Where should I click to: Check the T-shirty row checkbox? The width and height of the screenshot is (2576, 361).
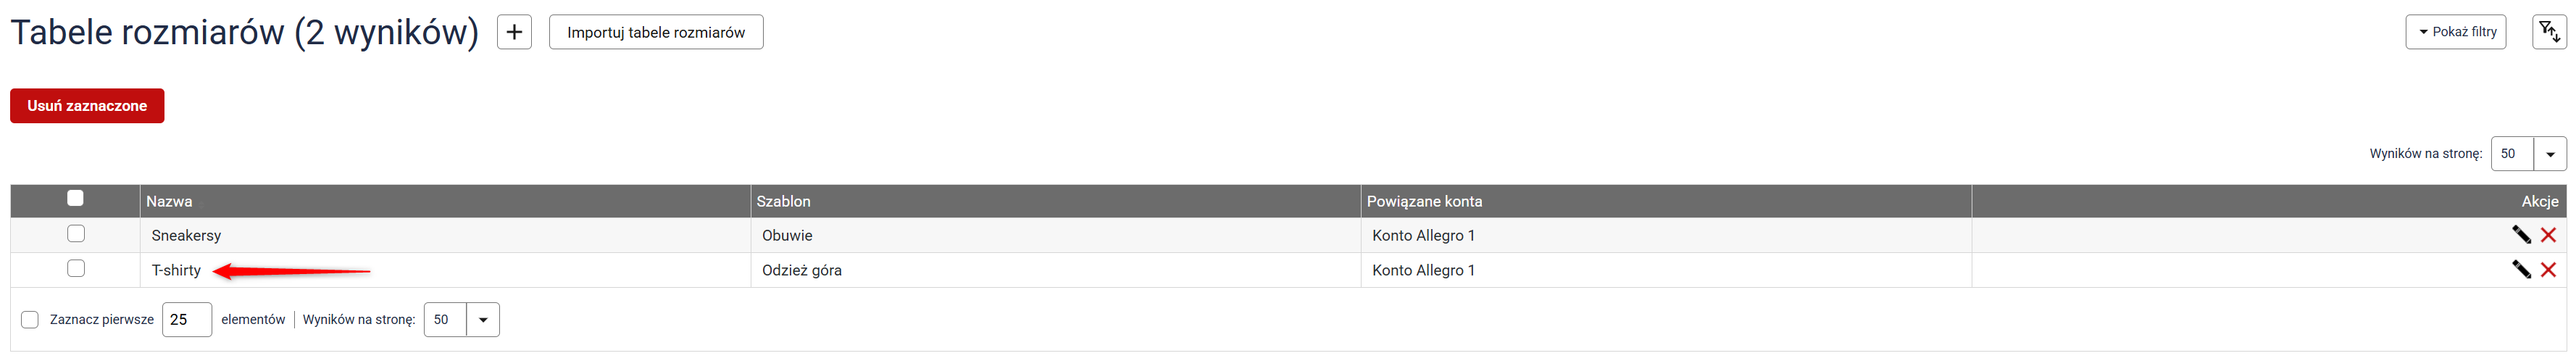click(76, 269)
